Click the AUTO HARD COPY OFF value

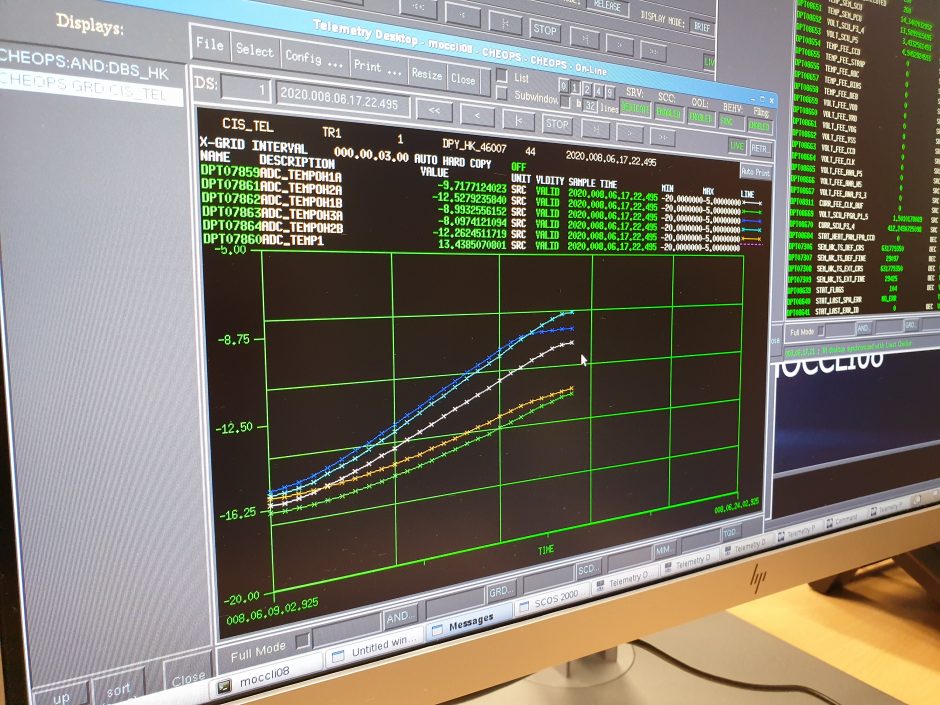519,167
